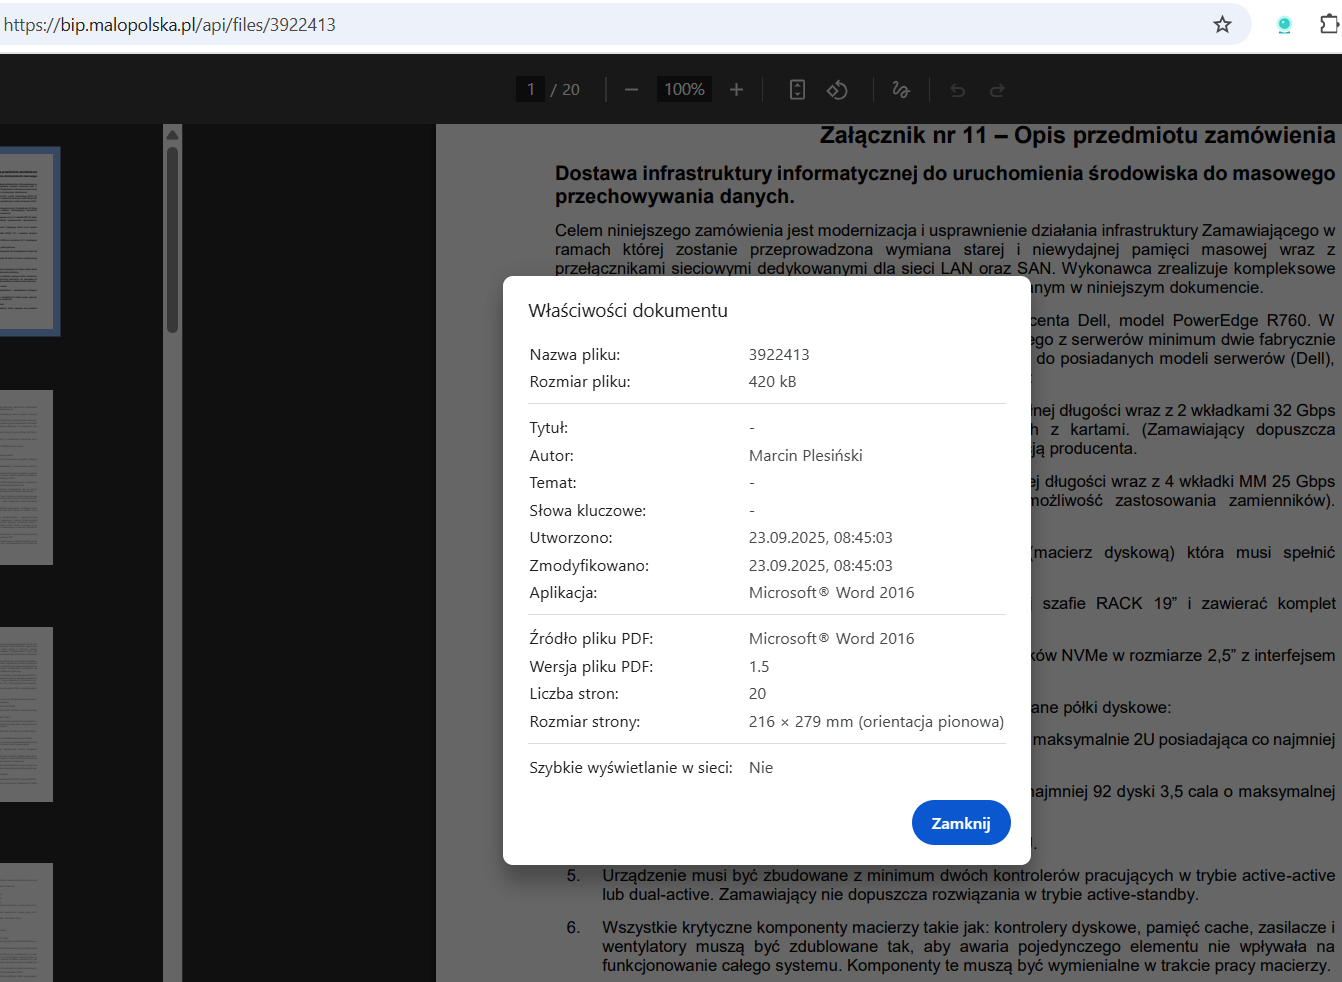Select the draw annotation tool
Viewport: 1342px width, 982px height.
point(900,90)
